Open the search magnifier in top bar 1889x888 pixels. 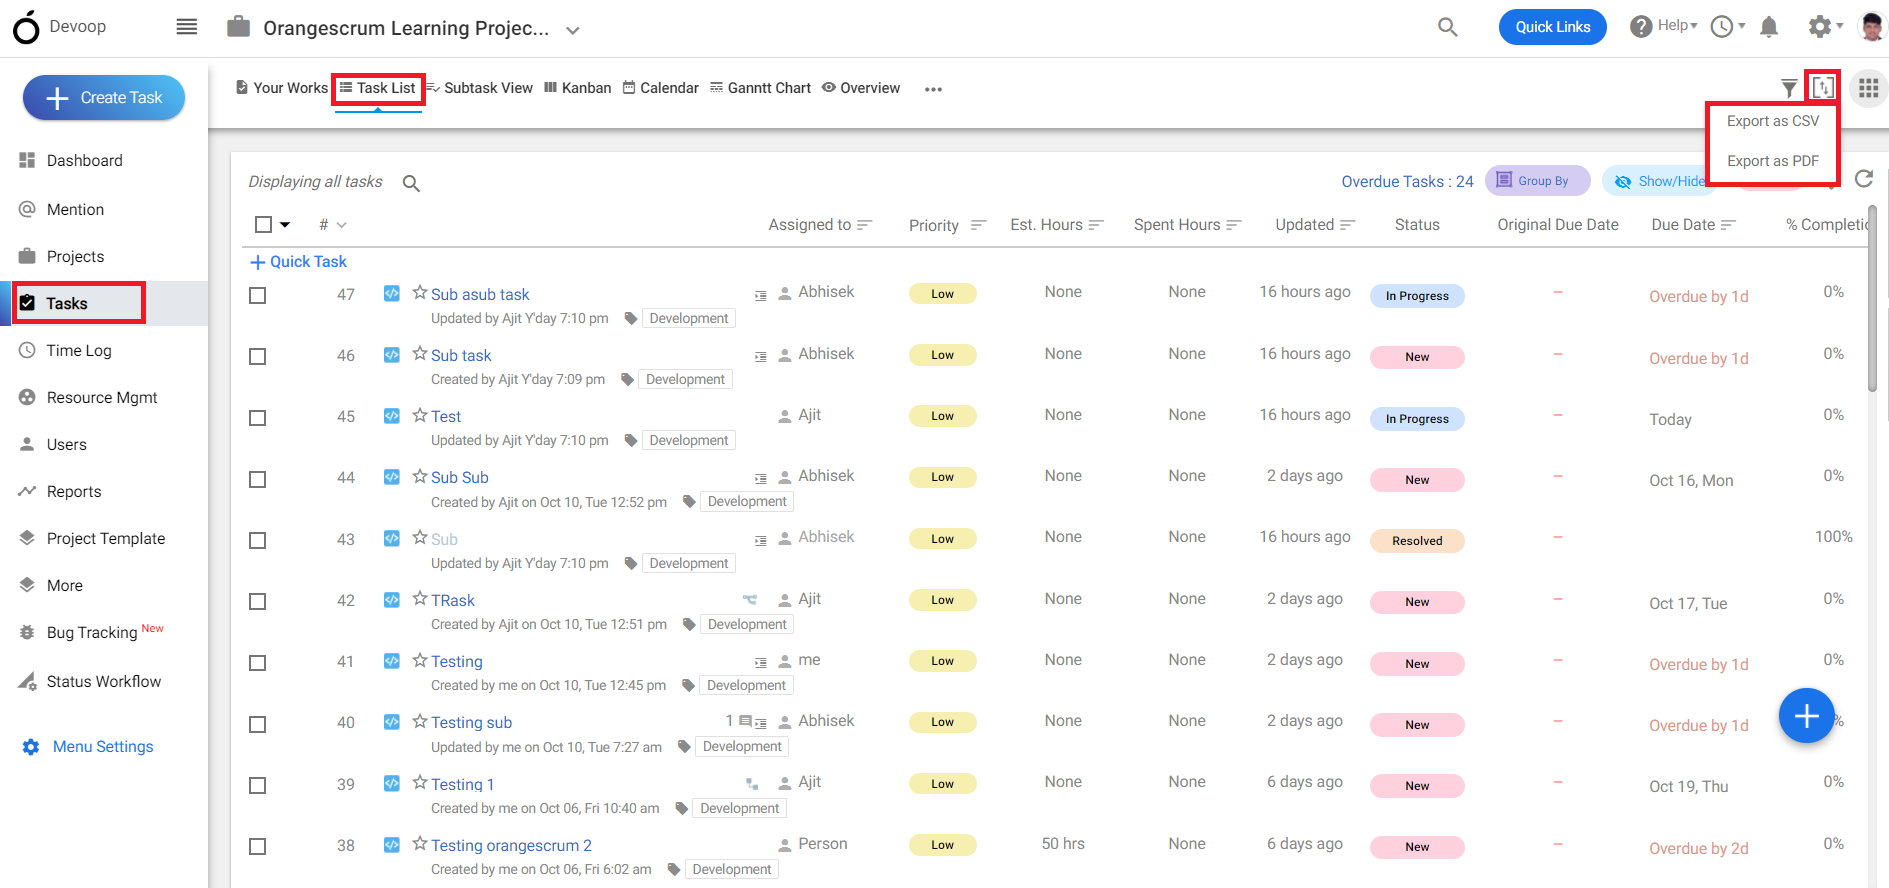pos(1447,27)
